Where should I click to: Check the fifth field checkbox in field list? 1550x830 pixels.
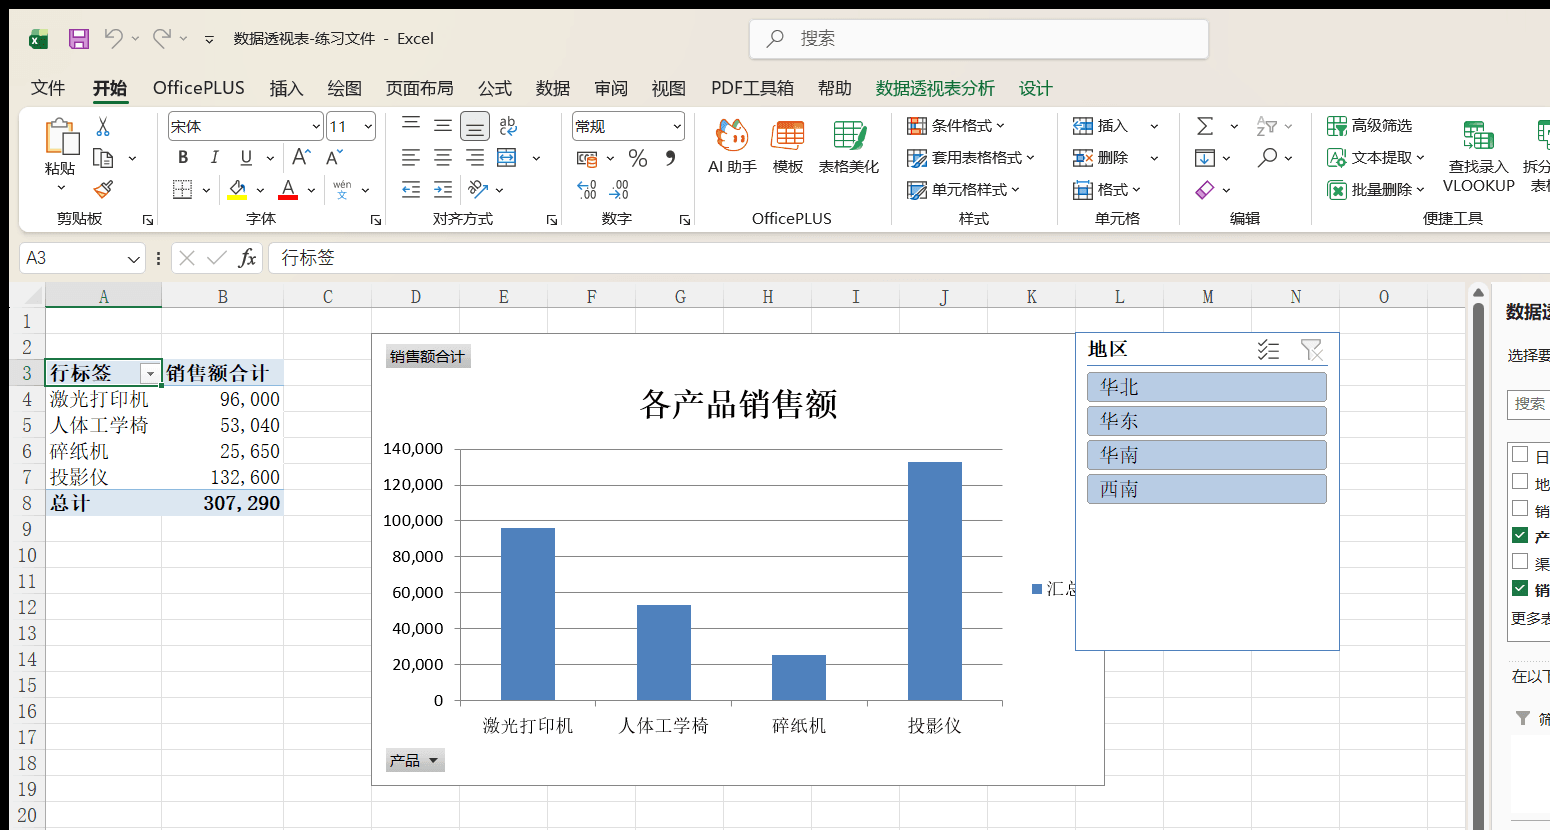[x=1520, y=561]
